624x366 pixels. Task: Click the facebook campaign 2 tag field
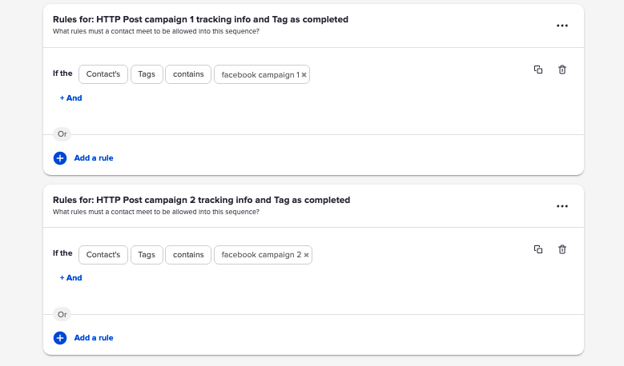pyautogui.click(x=263, y=255)
